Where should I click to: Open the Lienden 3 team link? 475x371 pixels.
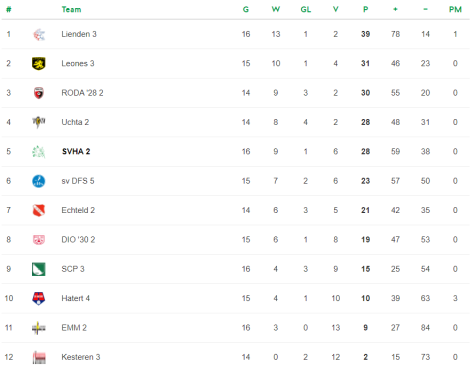click(79, 34)
